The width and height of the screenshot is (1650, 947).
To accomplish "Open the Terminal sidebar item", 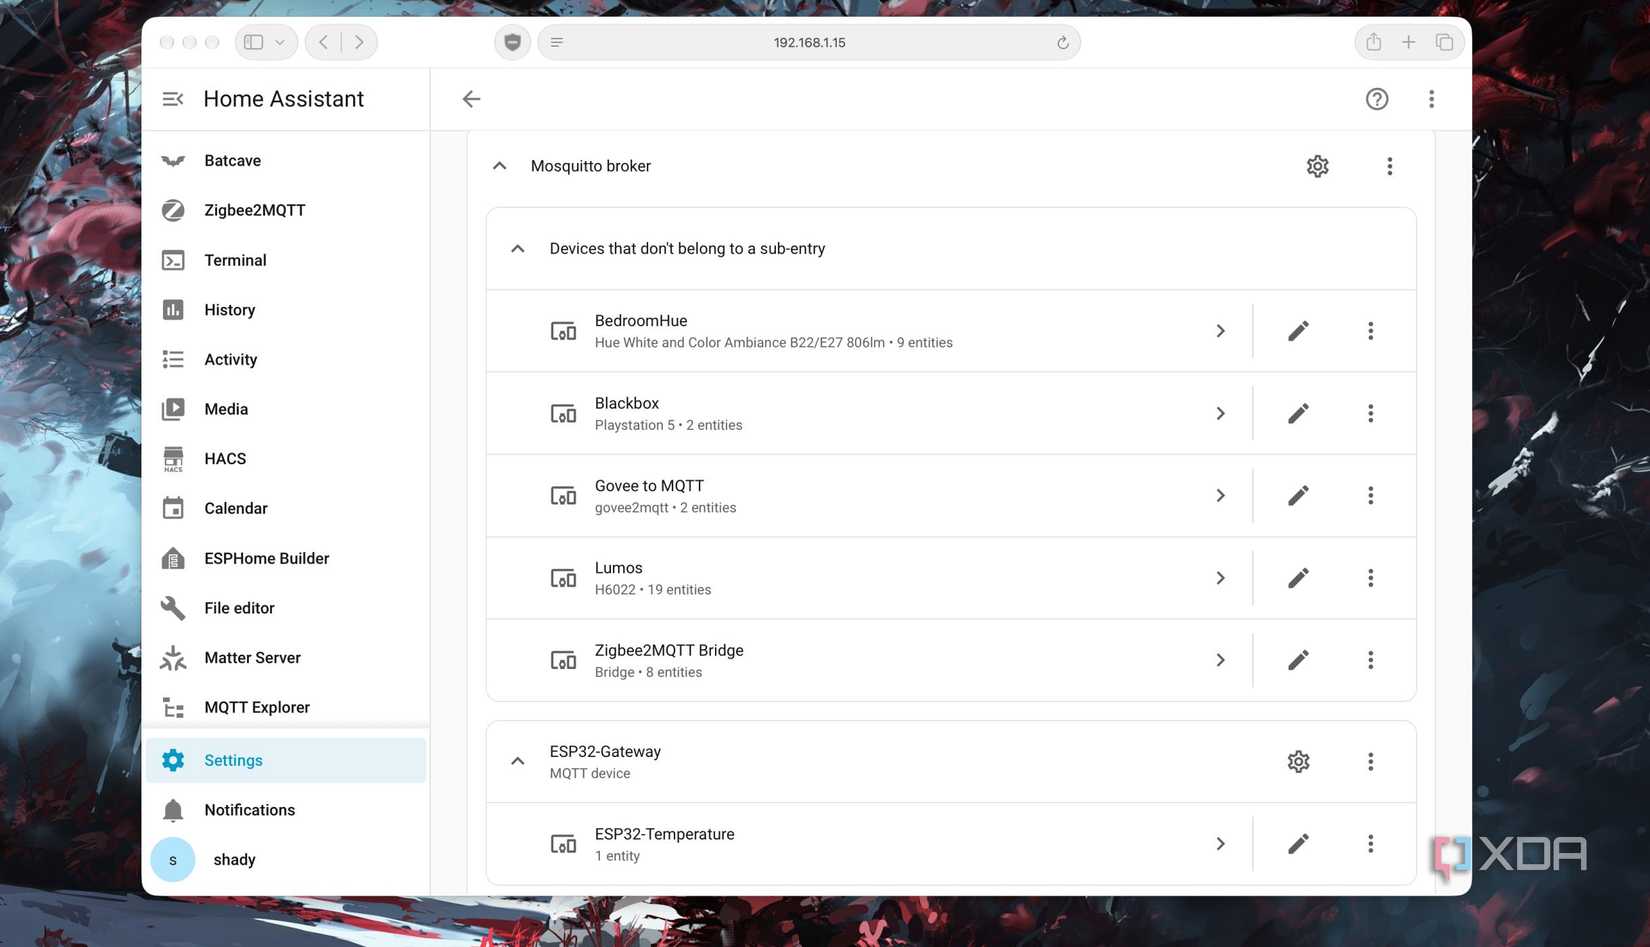I will click(288, 260).
